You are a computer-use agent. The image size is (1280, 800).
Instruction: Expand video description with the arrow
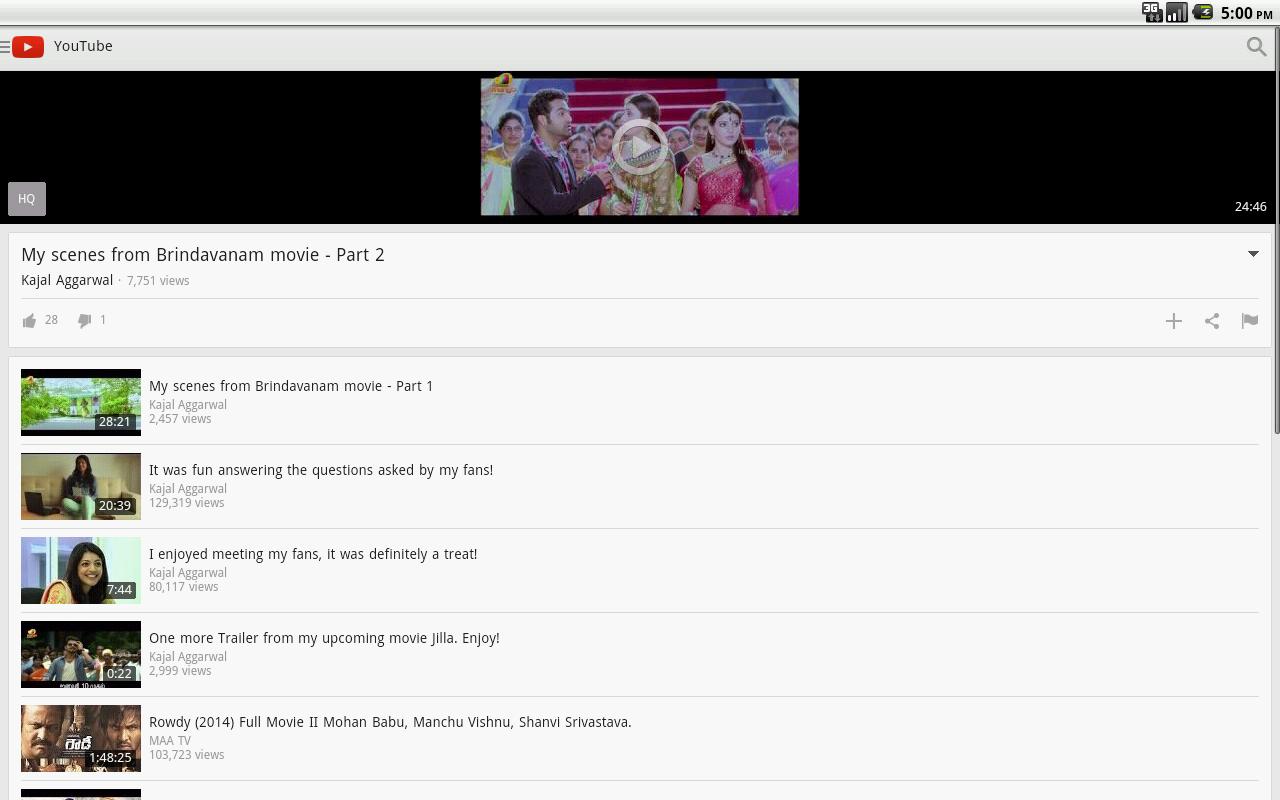point(1253,254)
